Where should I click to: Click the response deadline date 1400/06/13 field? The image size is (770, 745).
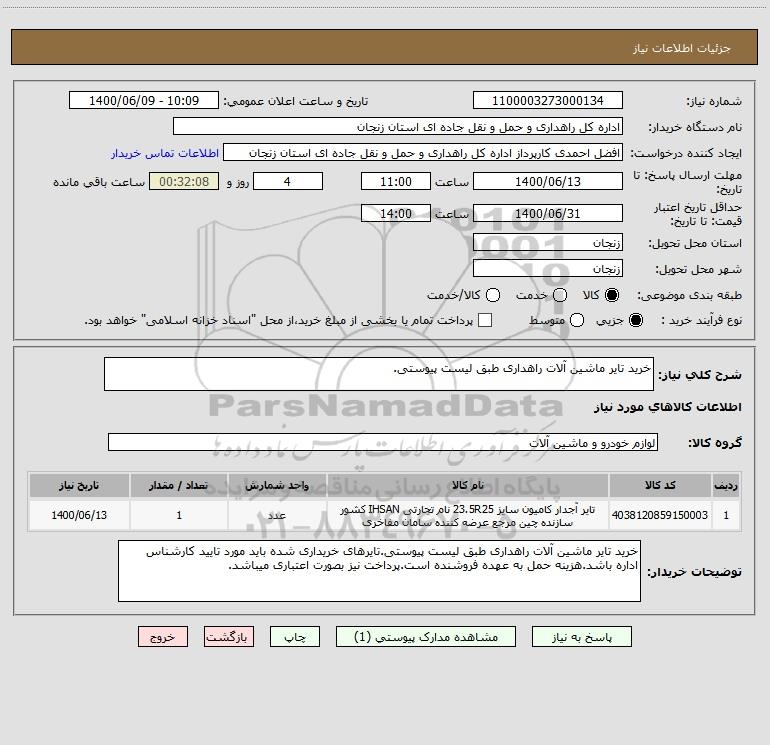[x=548, y=181]
